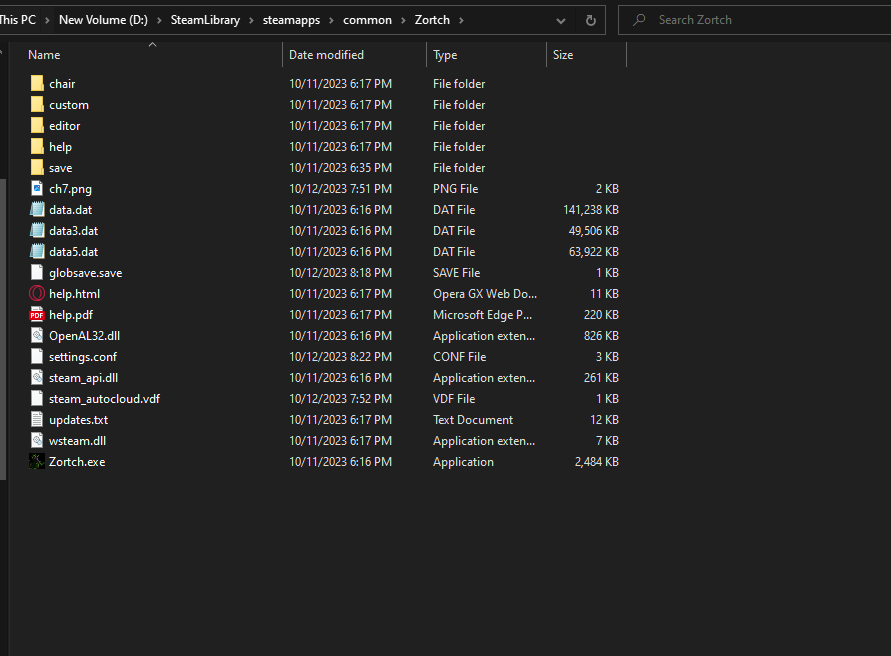The height and width of the screenshot is (656, 891).
Task: Click the Zortch.exe application icon
Action: pos(37,462)
